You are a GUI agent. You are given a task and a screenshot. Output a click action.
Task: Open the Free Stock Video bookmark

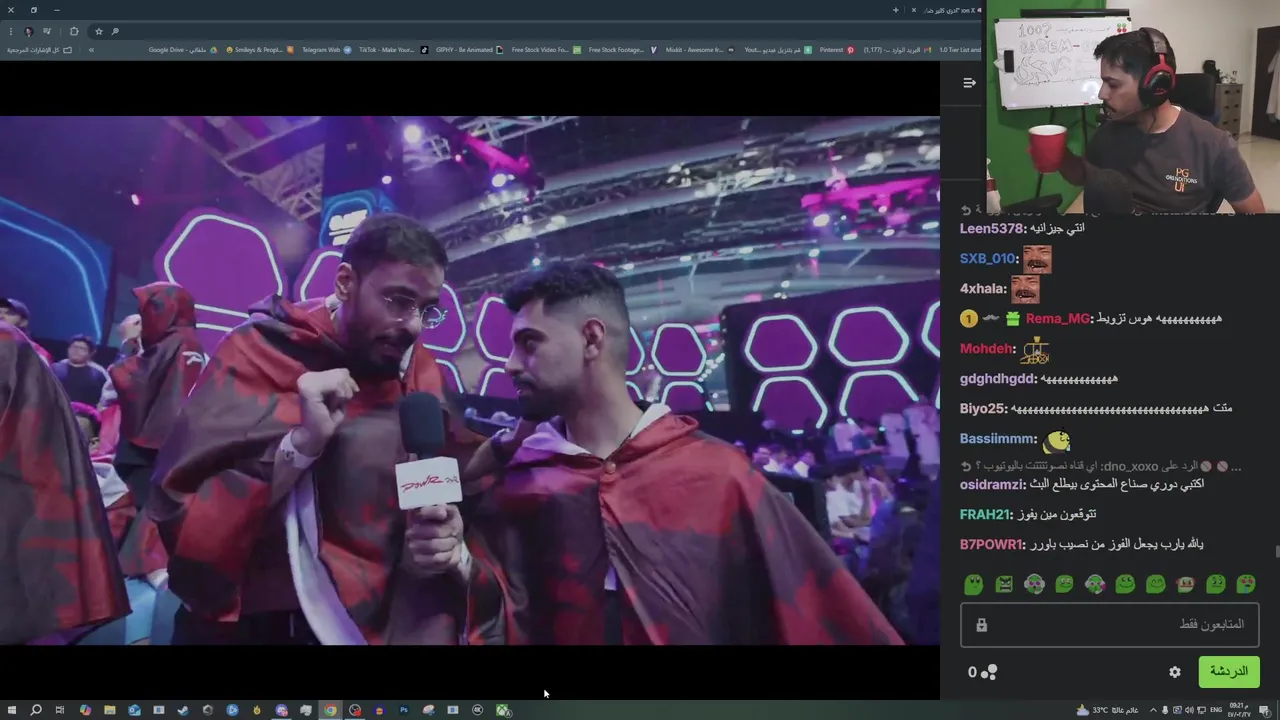tap(546, 50)
